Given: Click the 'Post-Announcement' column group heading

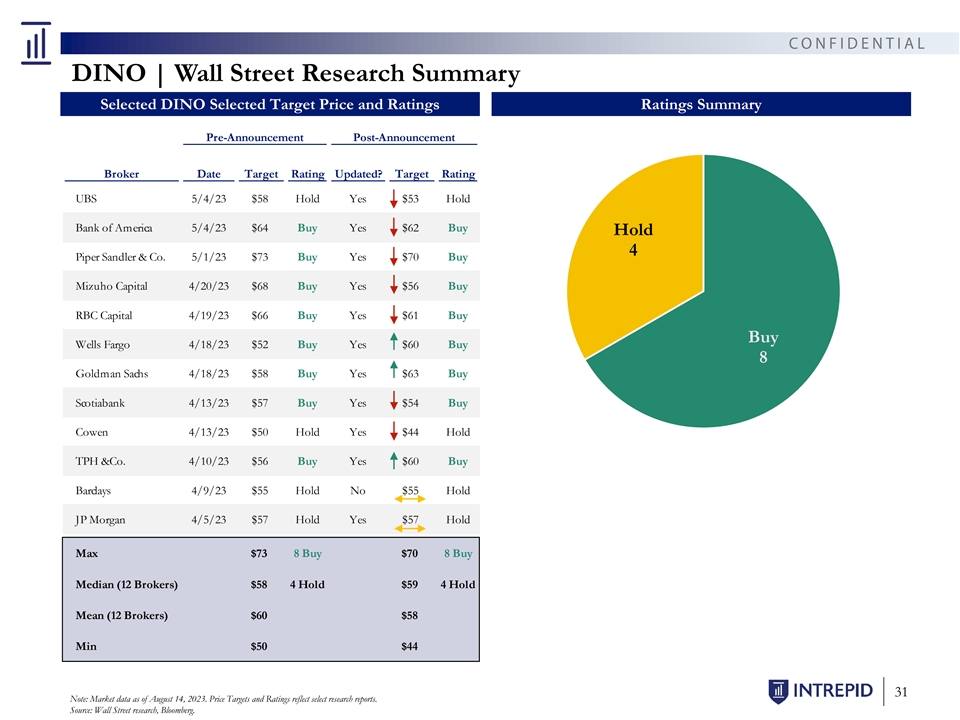Looking at the screenshot, I should click(x=404, y=138).
